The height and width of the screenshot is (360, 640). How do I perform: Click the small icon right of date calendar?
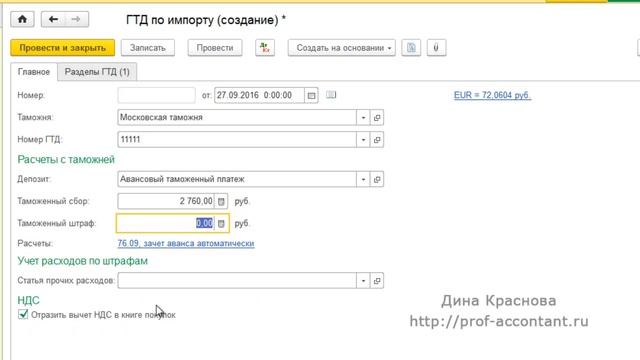click(331, 95)
